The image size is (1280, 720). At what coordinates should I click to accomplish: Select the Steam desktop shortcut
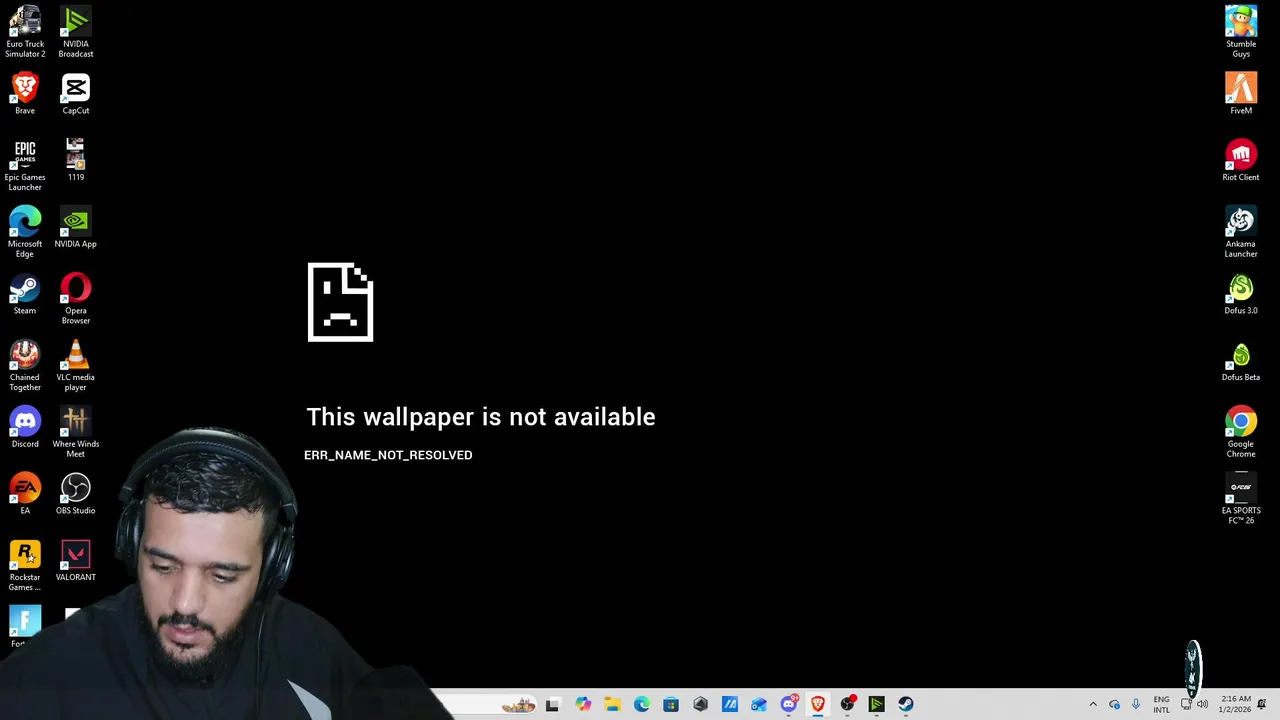[25, 294]
